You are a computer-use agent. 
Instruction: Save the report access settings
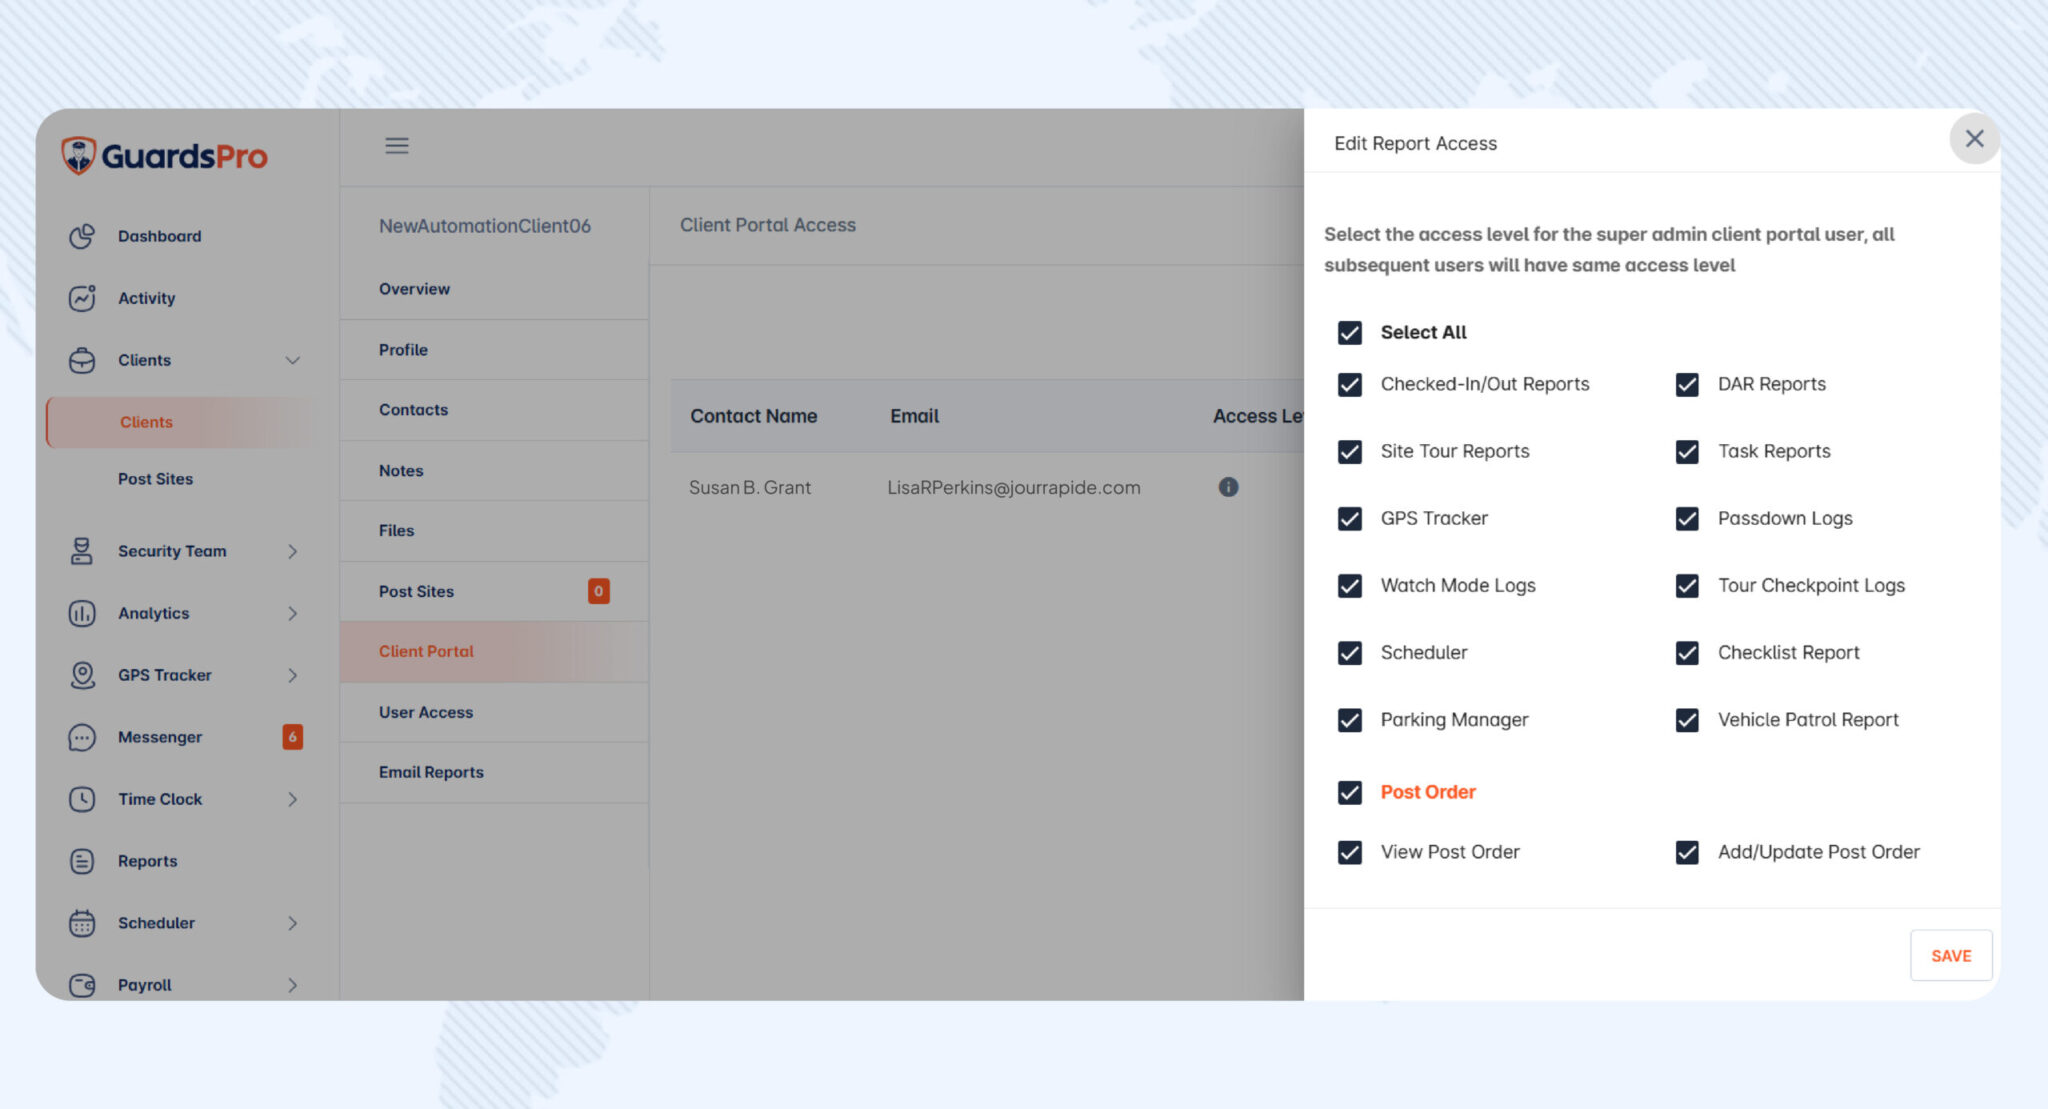point(1951,956)
